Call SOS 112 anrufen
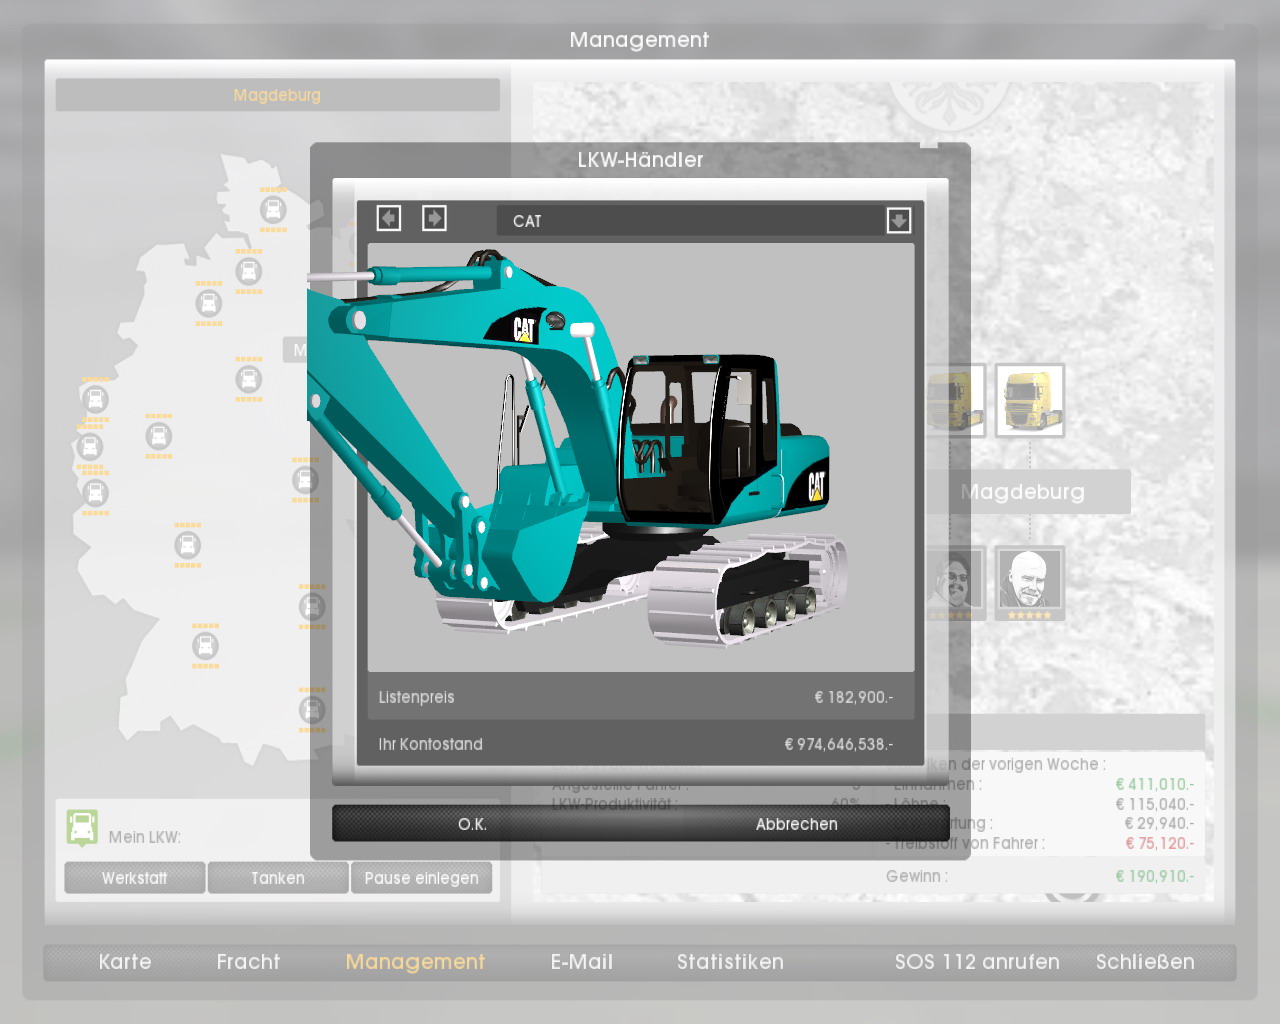Image resolution: width=1280 pixels, height=1024 pixels. point(977,962)
